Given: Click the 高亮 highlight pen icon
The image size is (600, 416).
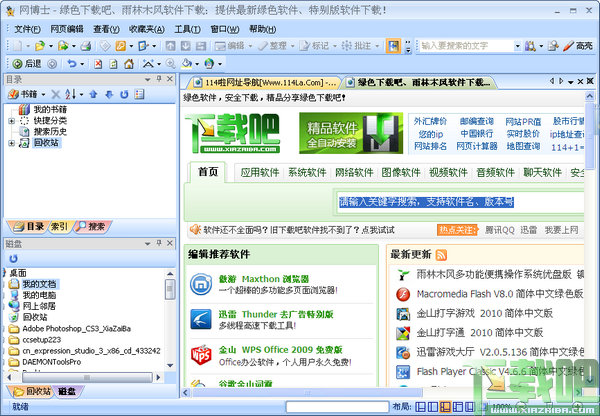Looking at the screenshot, I should click(x=569, y=46).
